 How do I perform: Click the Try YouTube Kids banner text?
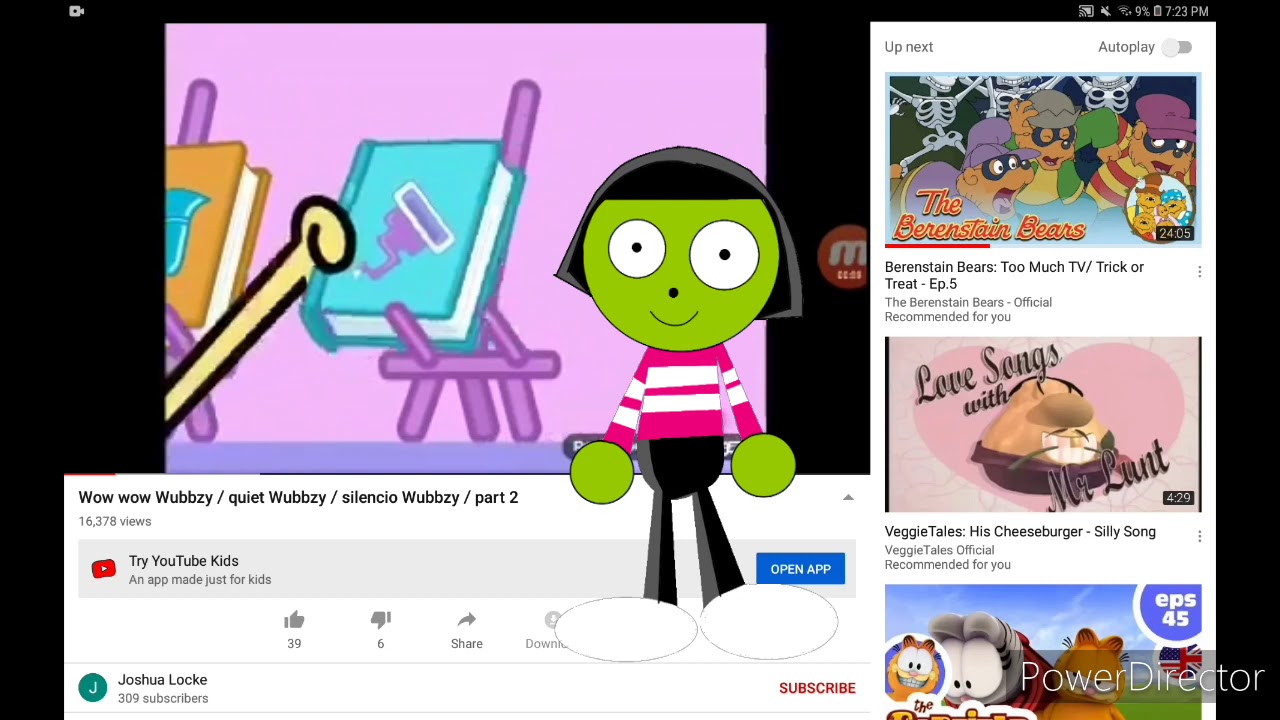point(183,561)
